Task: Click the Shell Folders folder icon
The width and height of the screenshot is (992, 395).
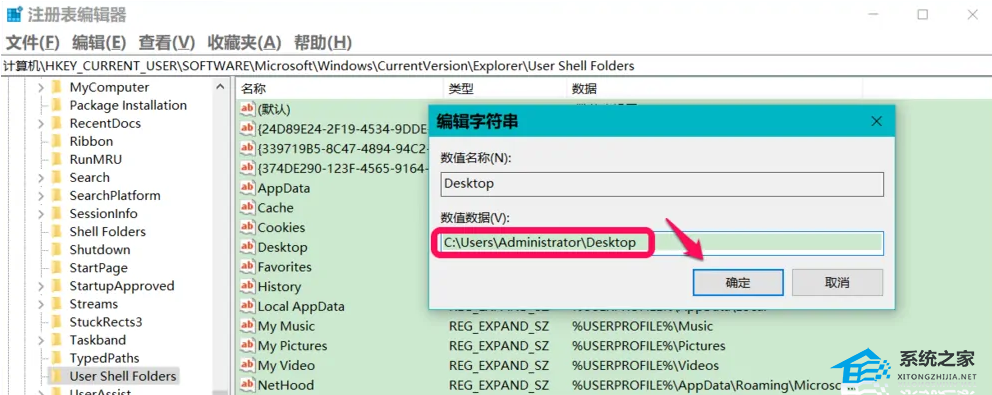Action: 56,232
